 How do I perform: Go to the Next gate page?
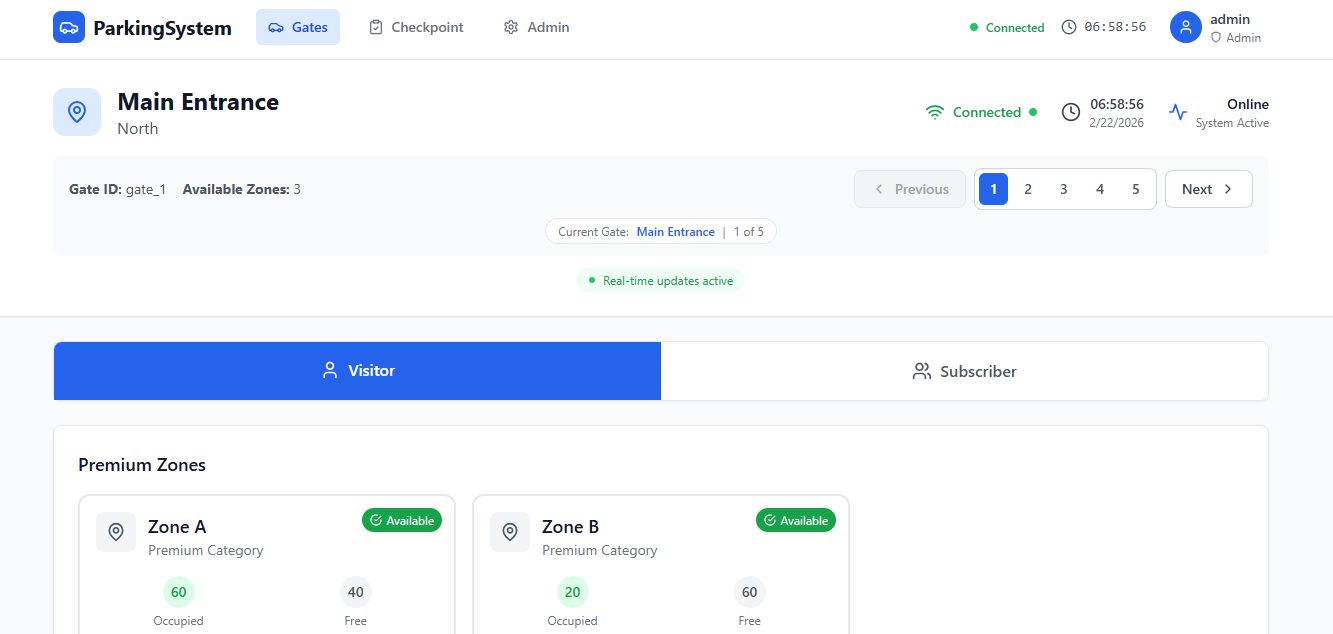click(1208, 189)
